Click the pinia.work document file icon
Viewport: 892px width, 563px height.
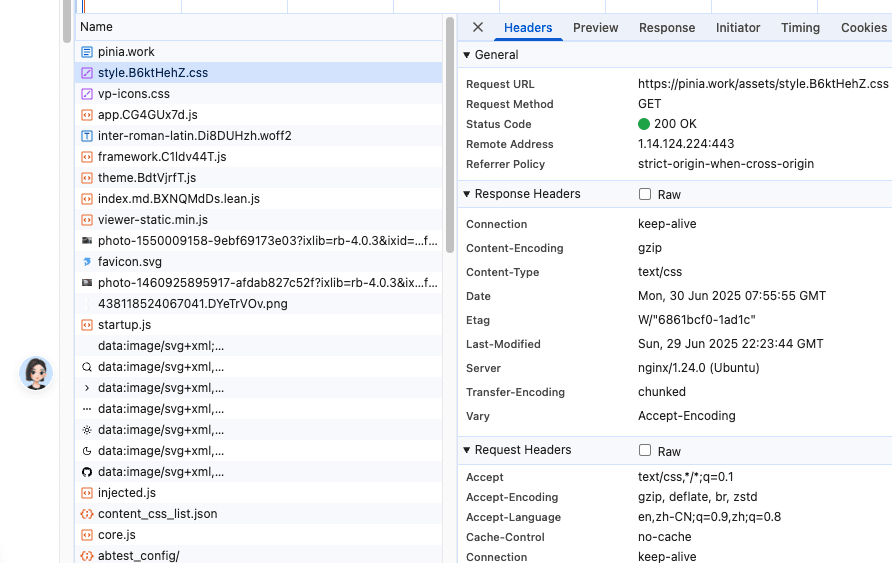coord(87,51)
